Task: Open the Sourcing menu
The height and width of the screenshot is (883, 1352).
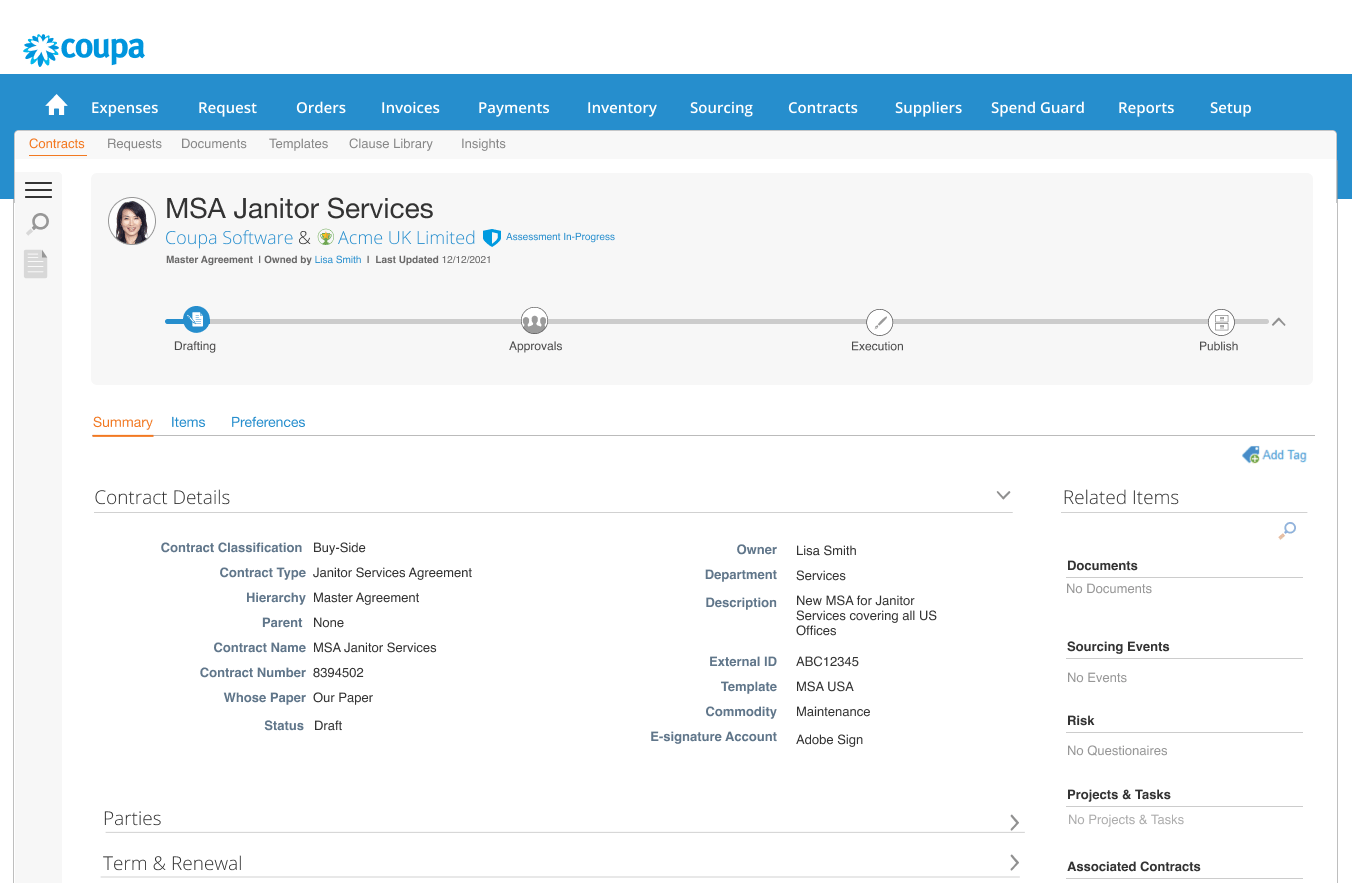Action: (721, 108)
